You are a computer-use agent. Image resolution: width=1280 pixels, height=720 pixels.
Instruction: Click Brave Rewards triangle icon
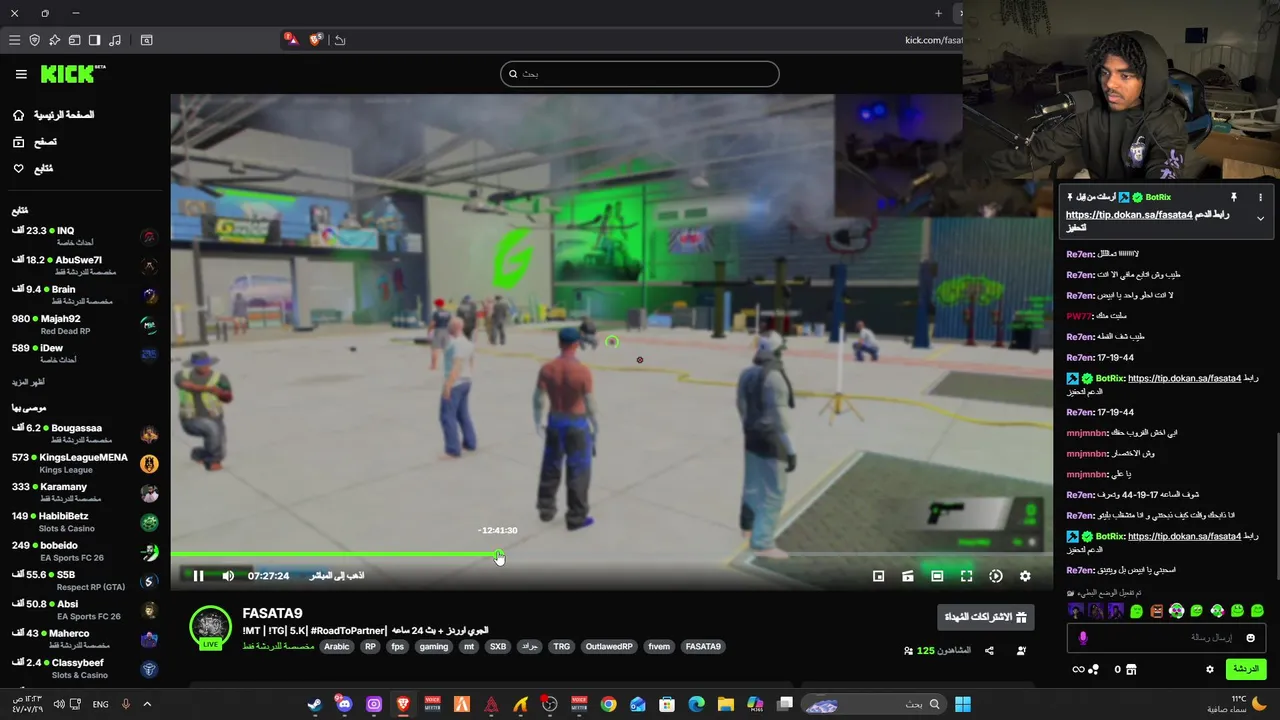290,40
